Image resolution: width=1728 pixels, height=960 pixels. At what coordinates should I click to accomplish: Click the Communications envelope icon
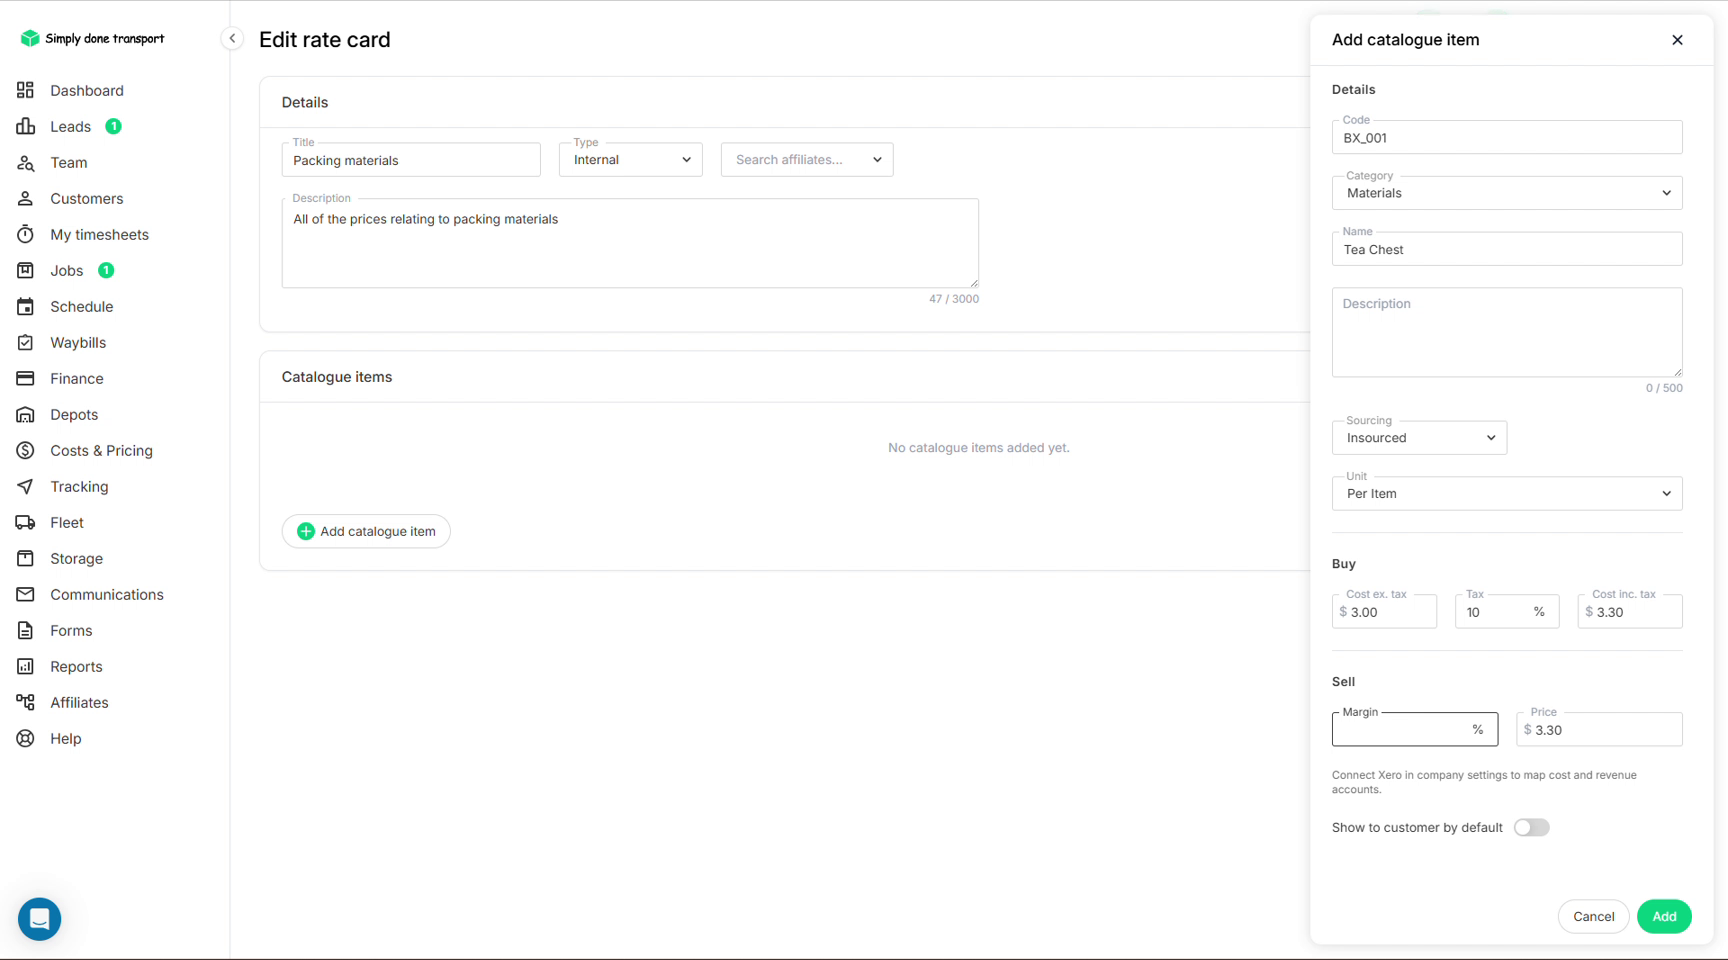(25, 594)
